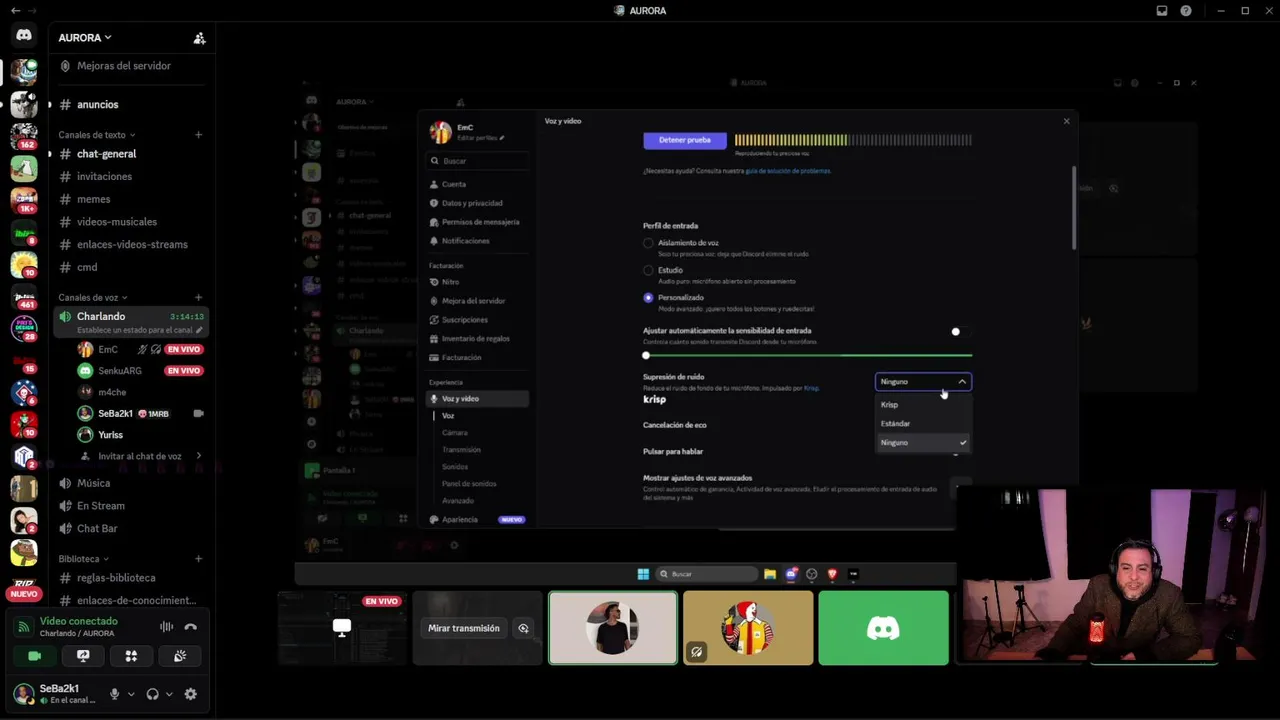Choose Estándar in noise suppression list
Viewport: 1280px width, 720px height.
(923, 423)
